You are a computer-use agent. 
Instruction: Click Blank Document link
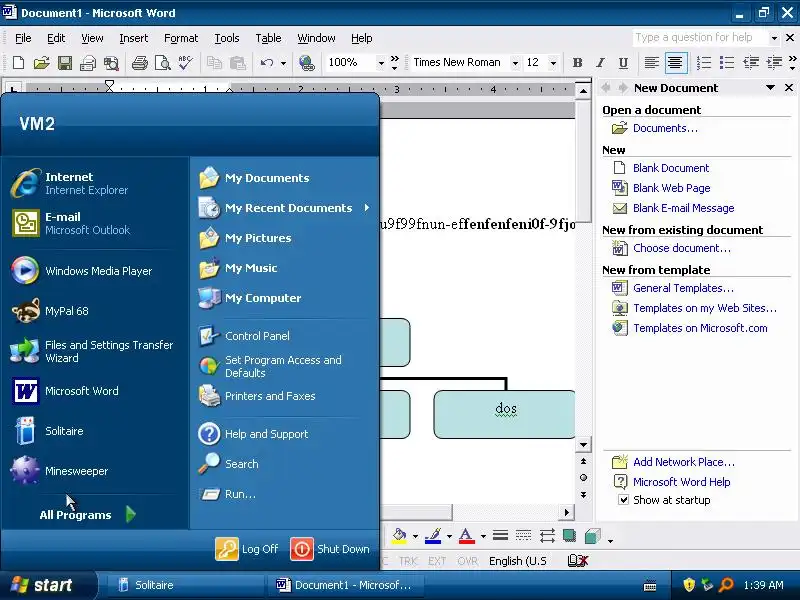pos(671,168)
